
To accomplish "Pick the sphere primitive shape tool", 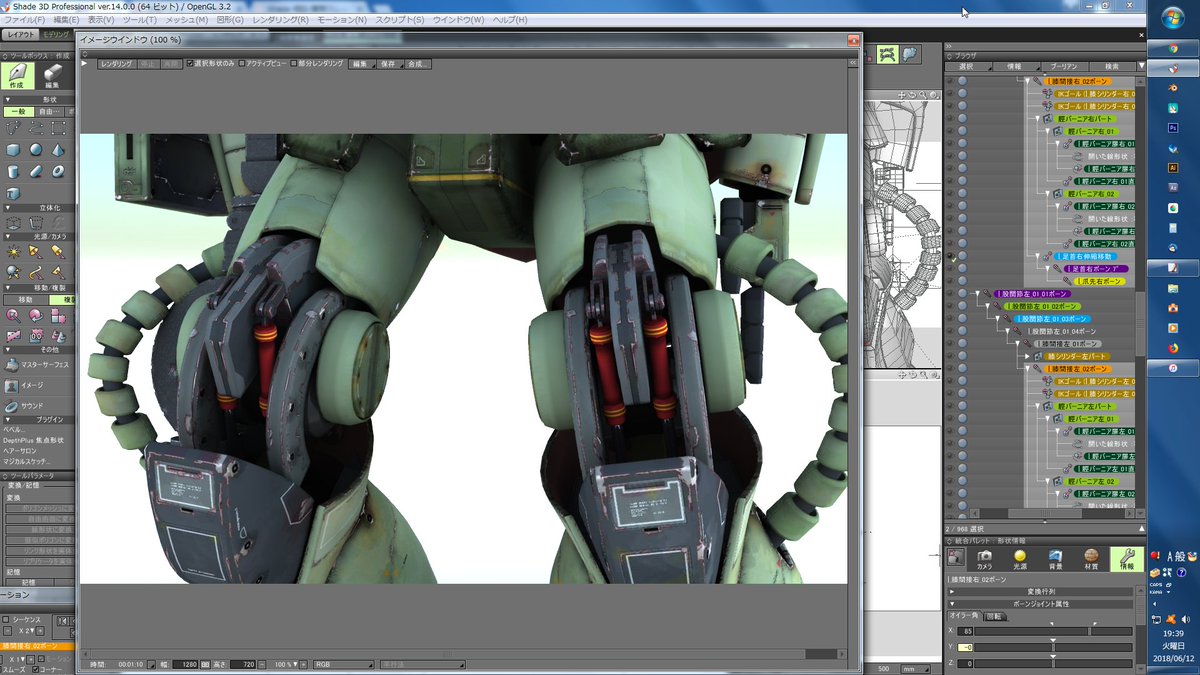I will [x=35, y=149].
